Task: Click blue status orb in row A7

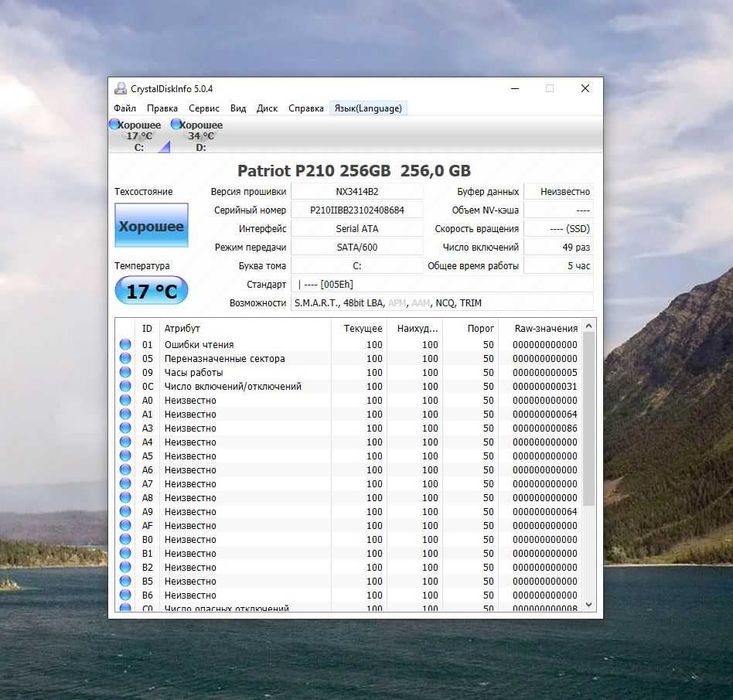Action: pos(125,484)
